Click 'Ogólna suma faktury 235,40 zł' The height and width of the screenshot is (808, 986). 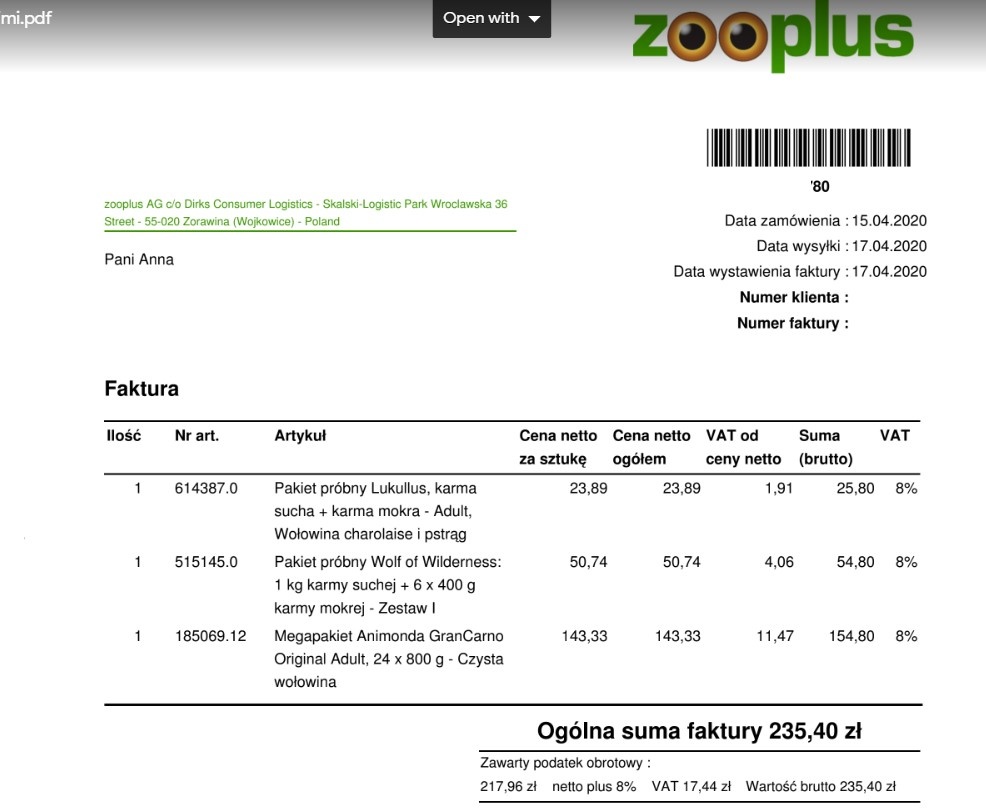point(699,731)
